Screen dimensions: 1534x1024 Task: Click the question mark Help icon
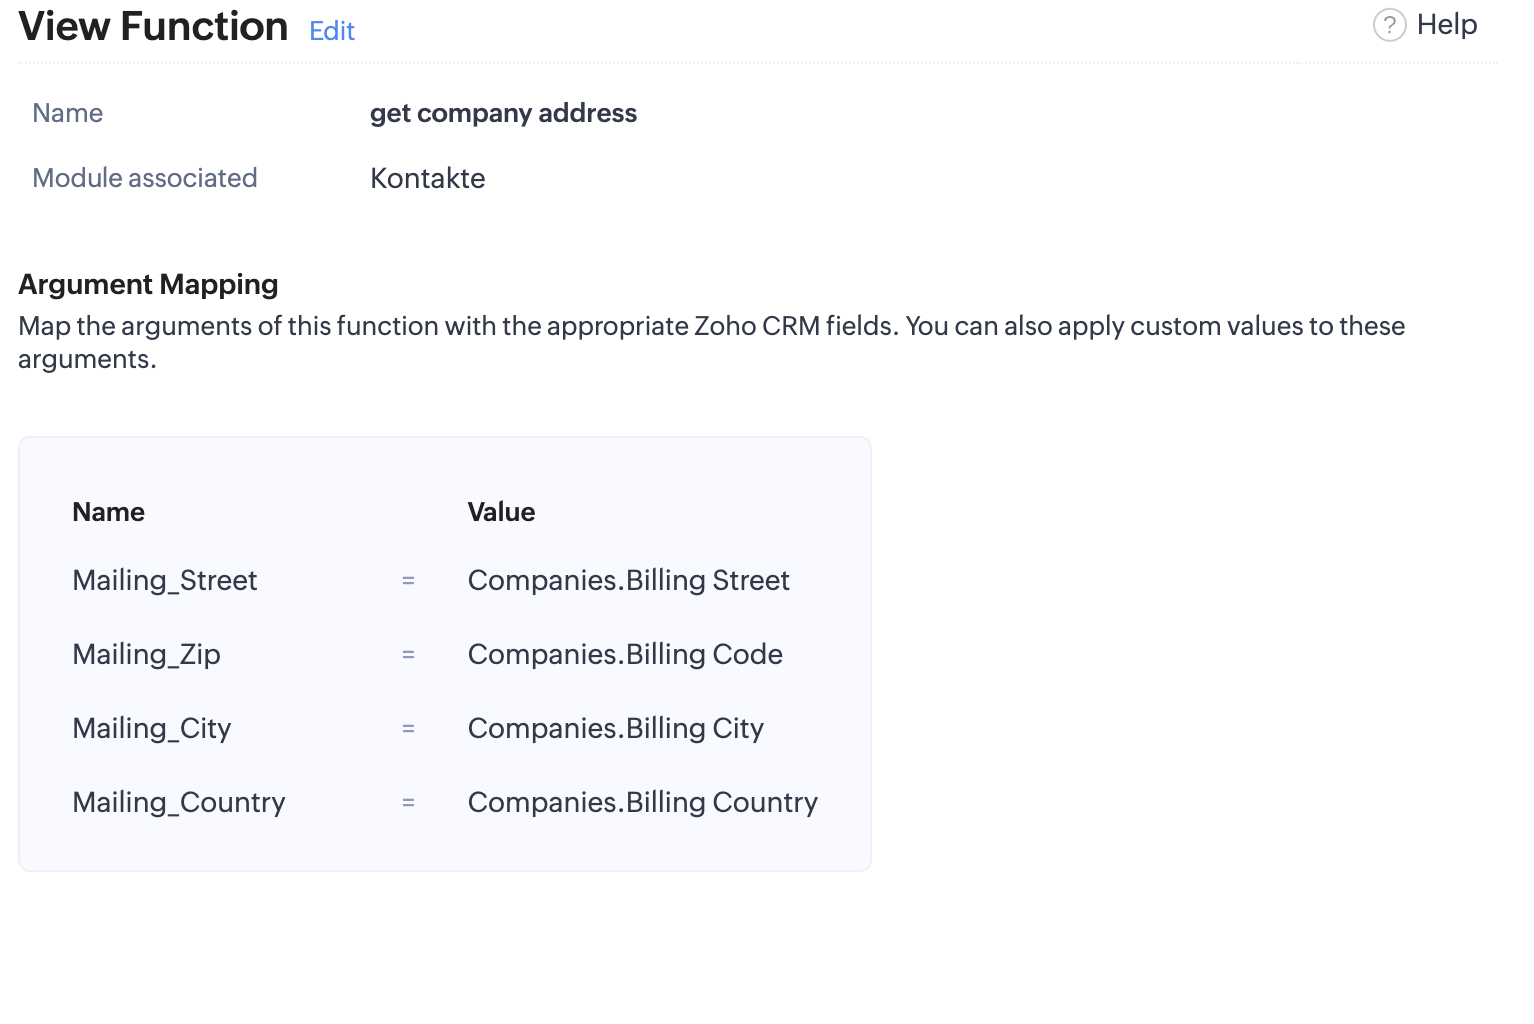tap(1389, 25)
